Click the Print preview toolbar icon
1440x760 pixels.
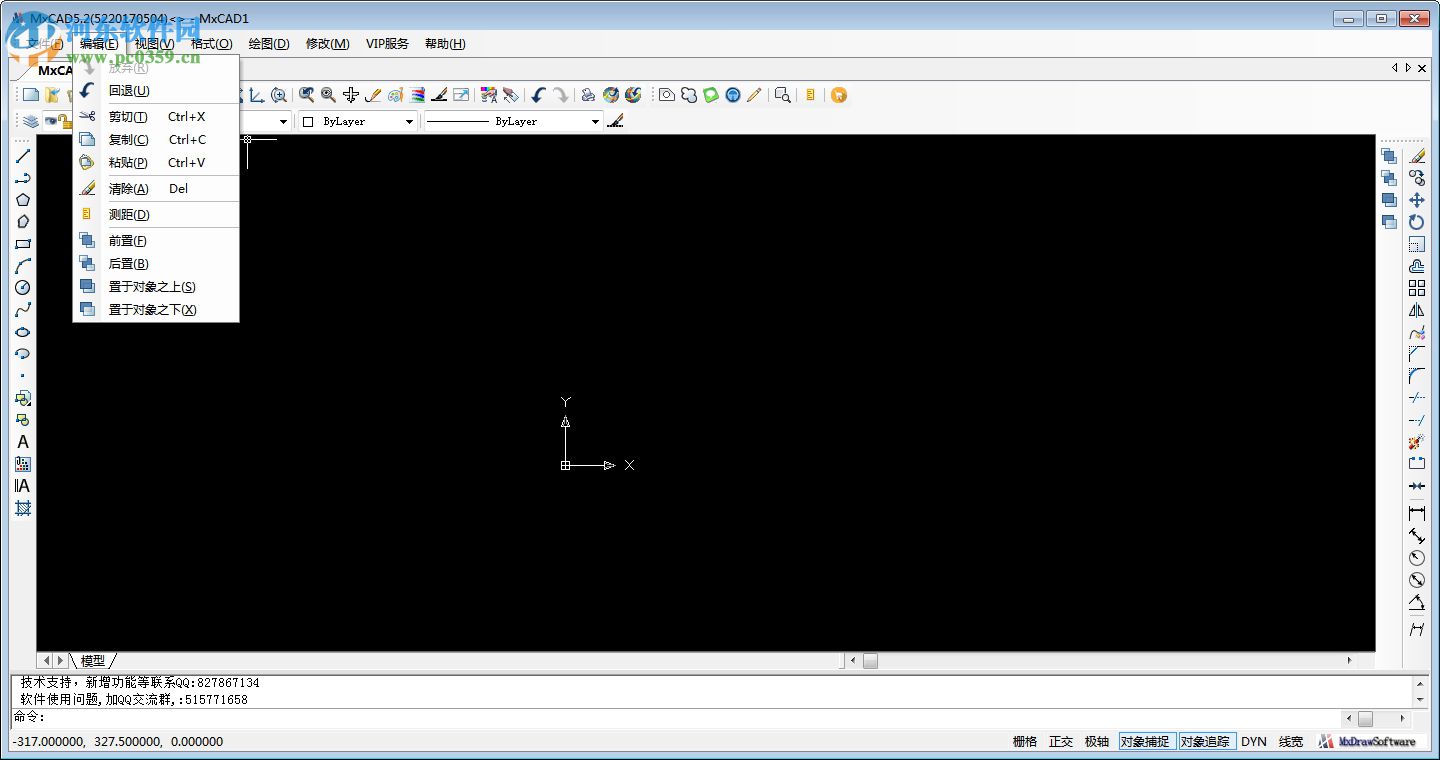click(783, 95)
